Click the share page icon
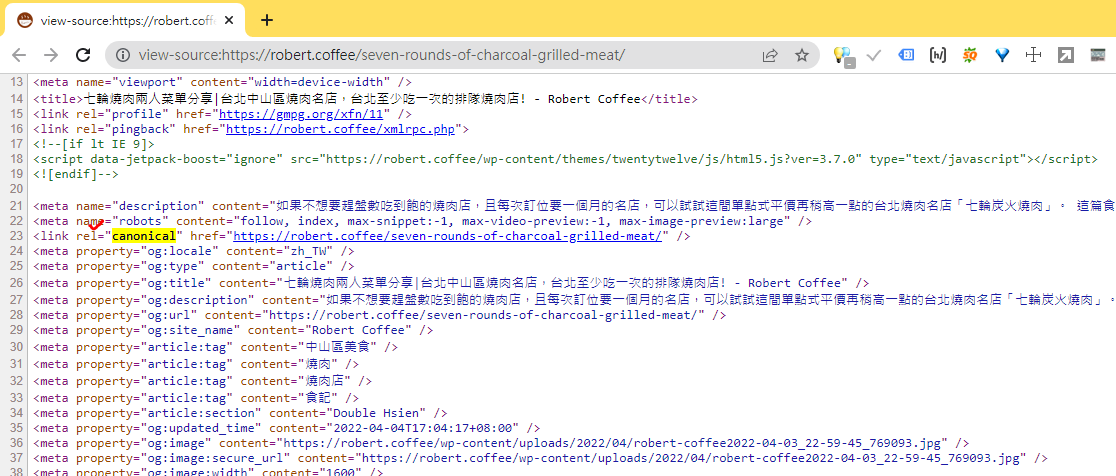Screen dimensions: 1116x476 click(x=769, y=55)
